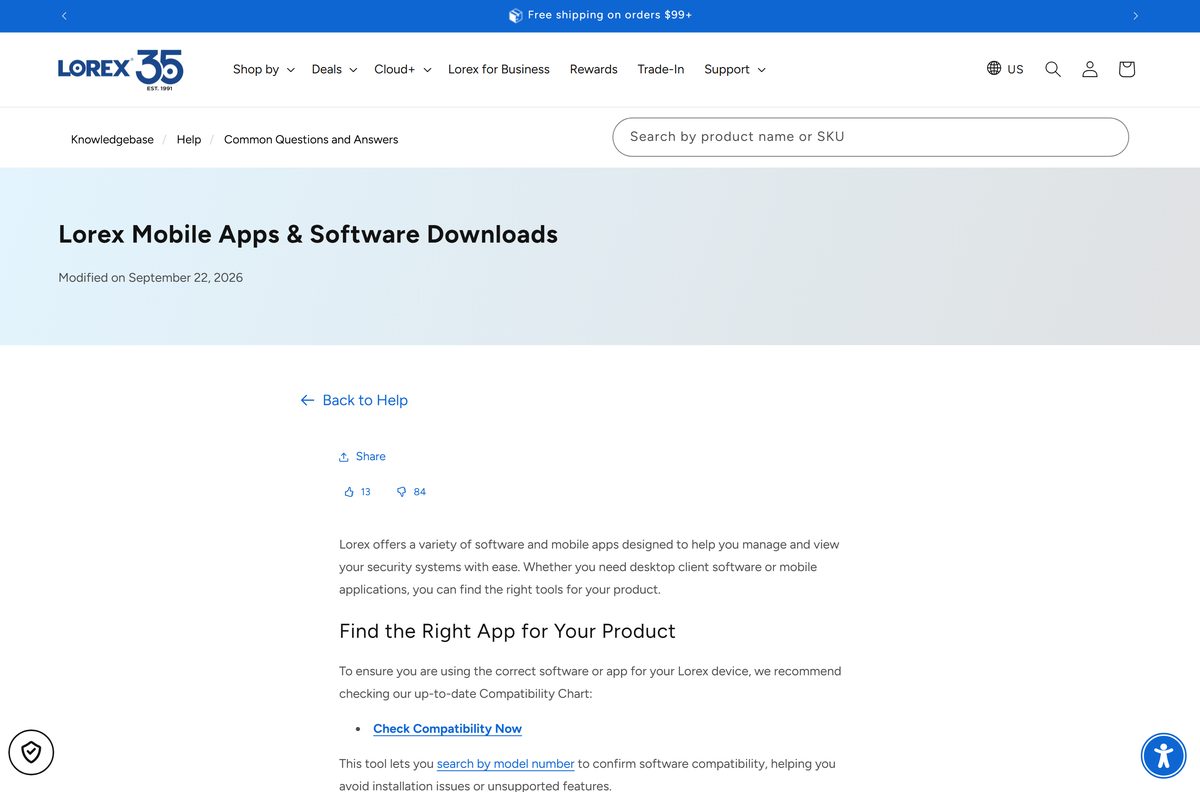Expand the Shop by menu
The width and height of the screenshot is (1200, 792).
pyautogui.click(x=264, y=69)
